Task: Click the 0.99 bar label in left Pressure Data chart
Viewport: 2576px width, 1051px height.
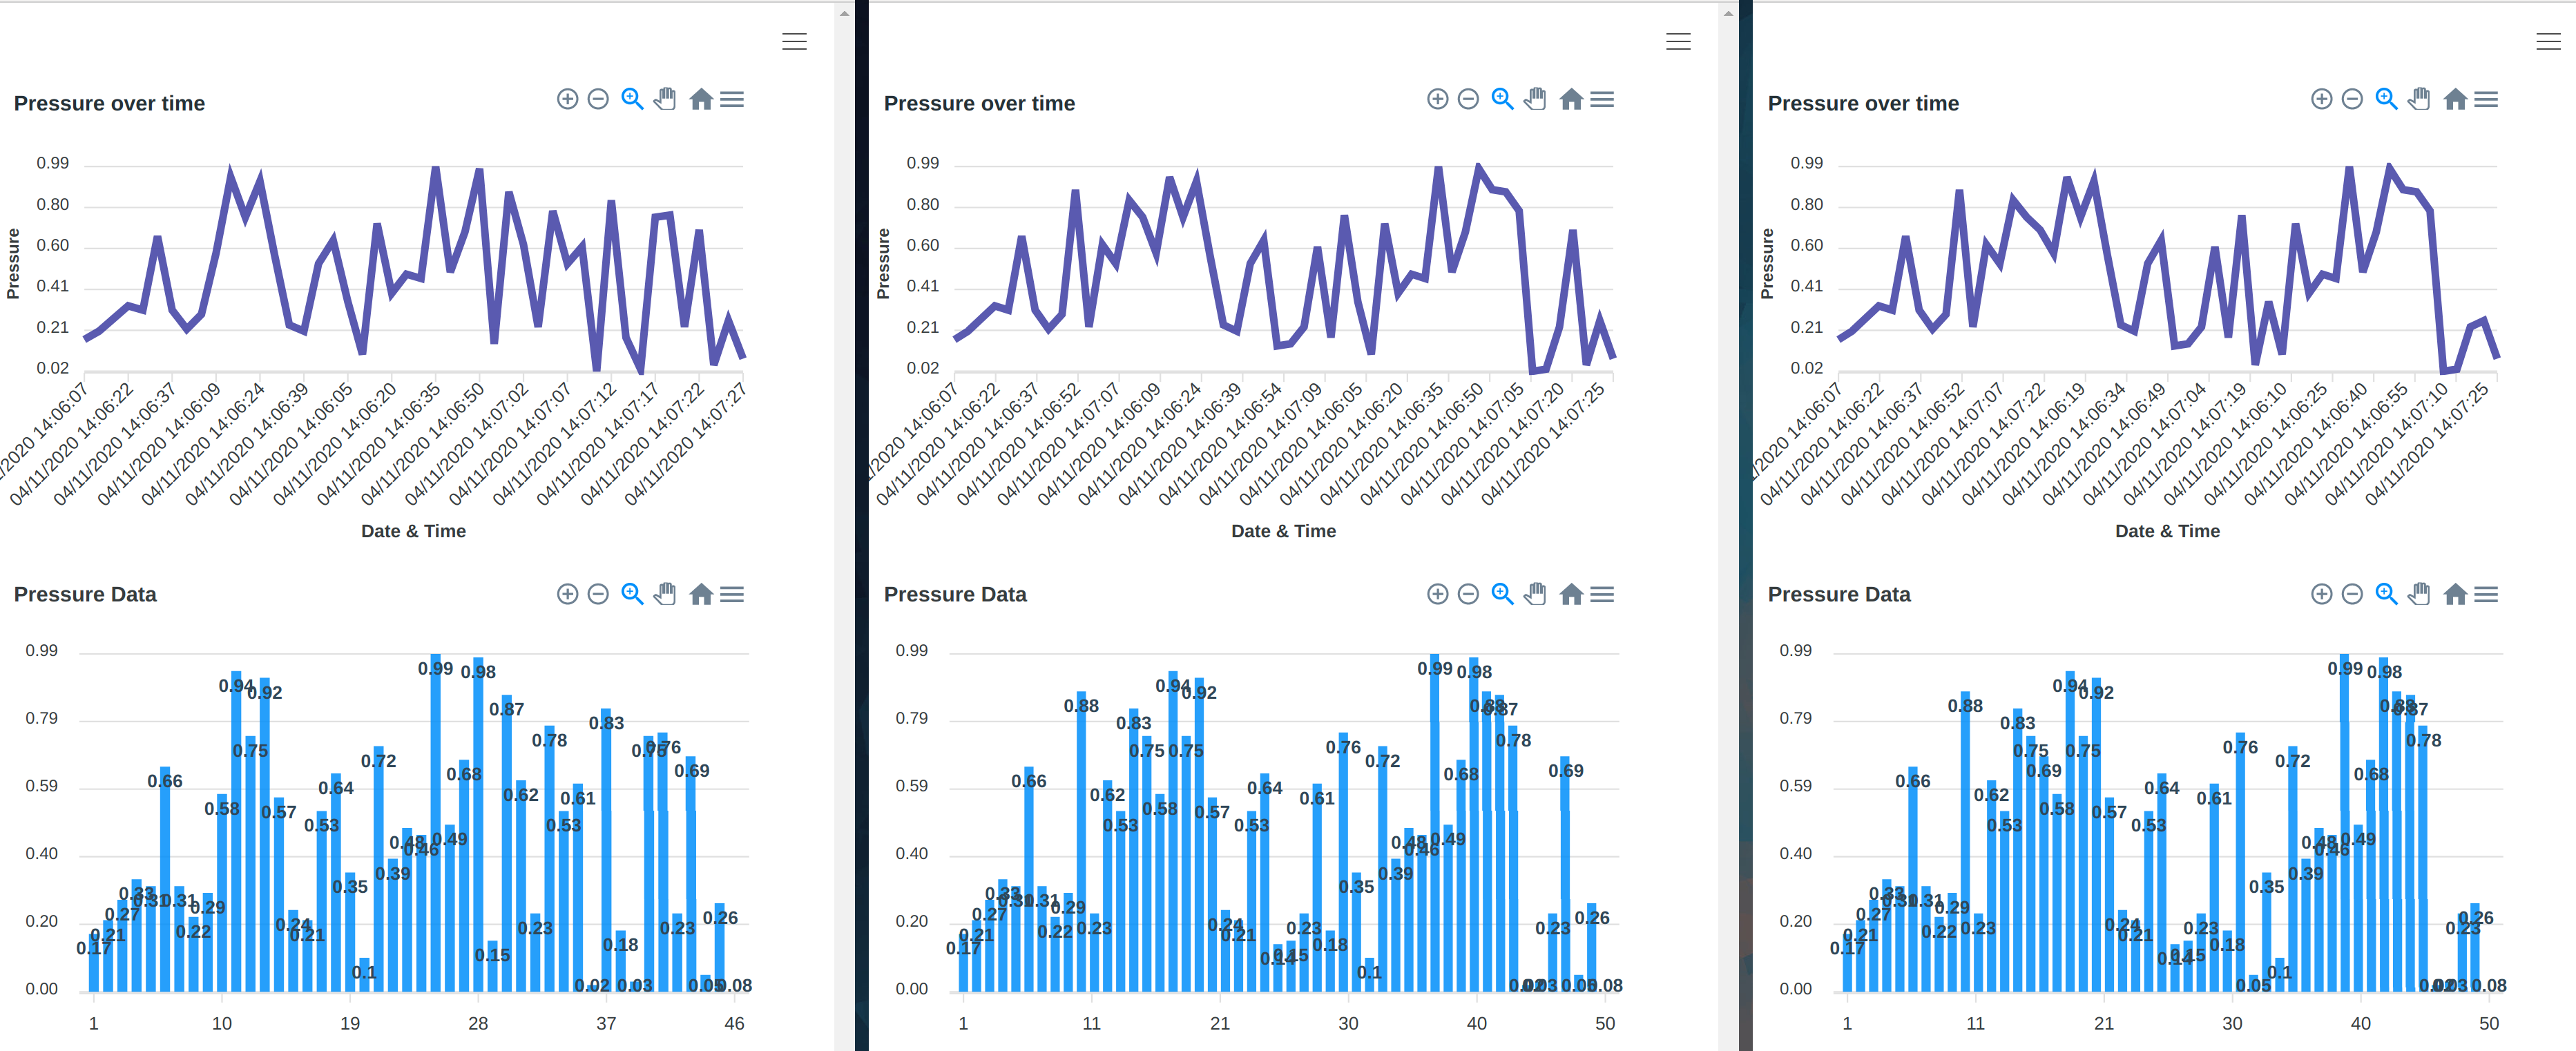Action: [435, 668]
